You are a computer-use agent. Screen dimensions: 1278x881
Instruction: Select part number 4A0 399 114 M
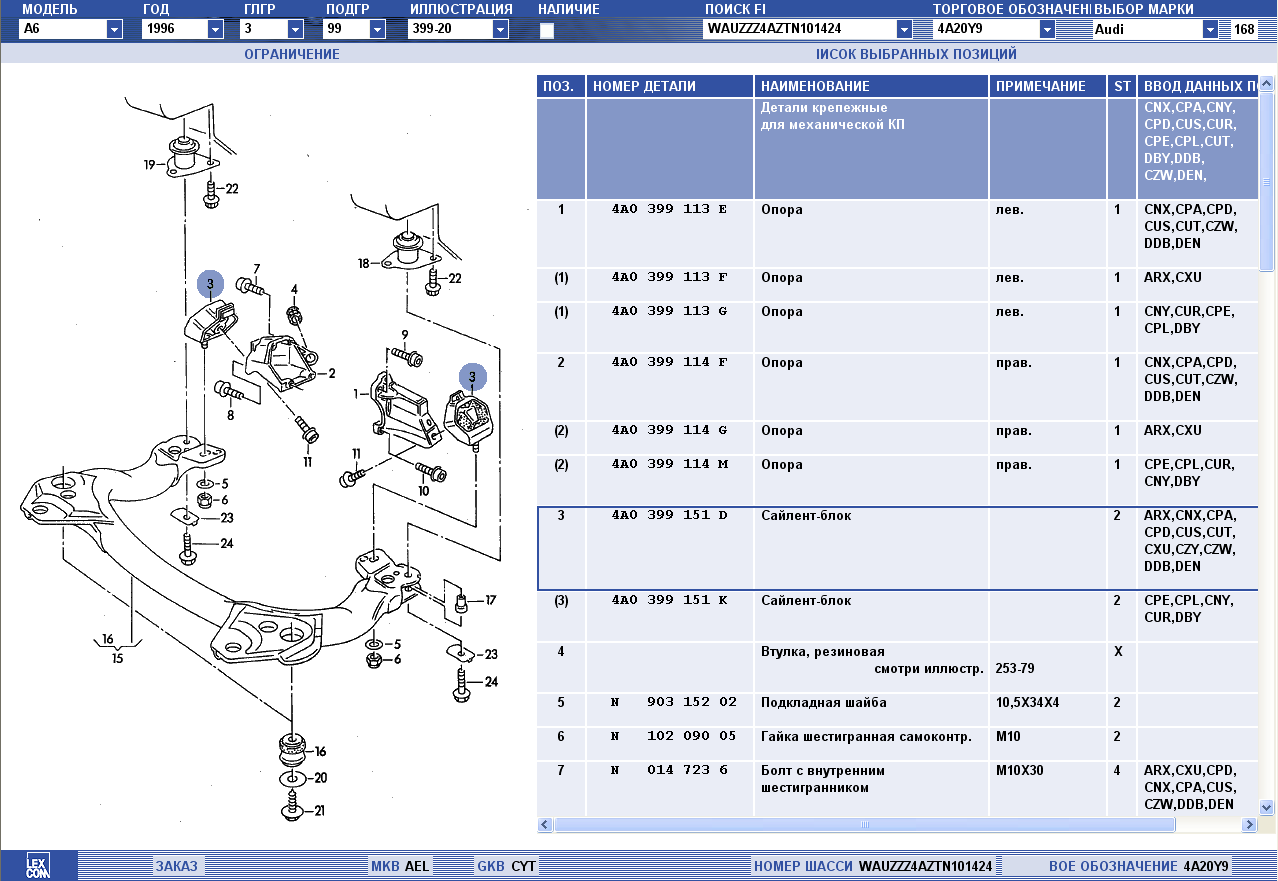[669, 464]
